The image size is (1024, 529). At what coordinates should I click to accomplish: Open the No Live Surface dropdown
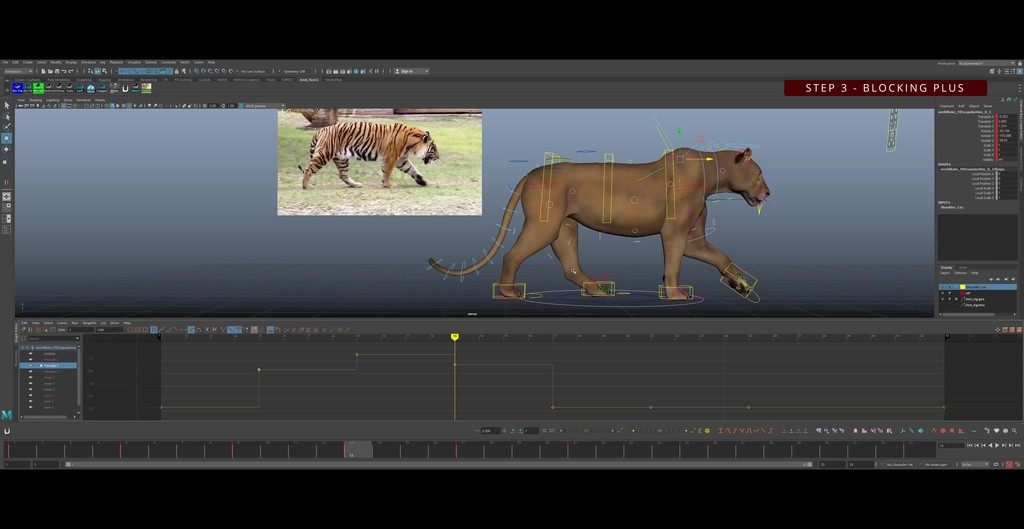coord(253,71)
